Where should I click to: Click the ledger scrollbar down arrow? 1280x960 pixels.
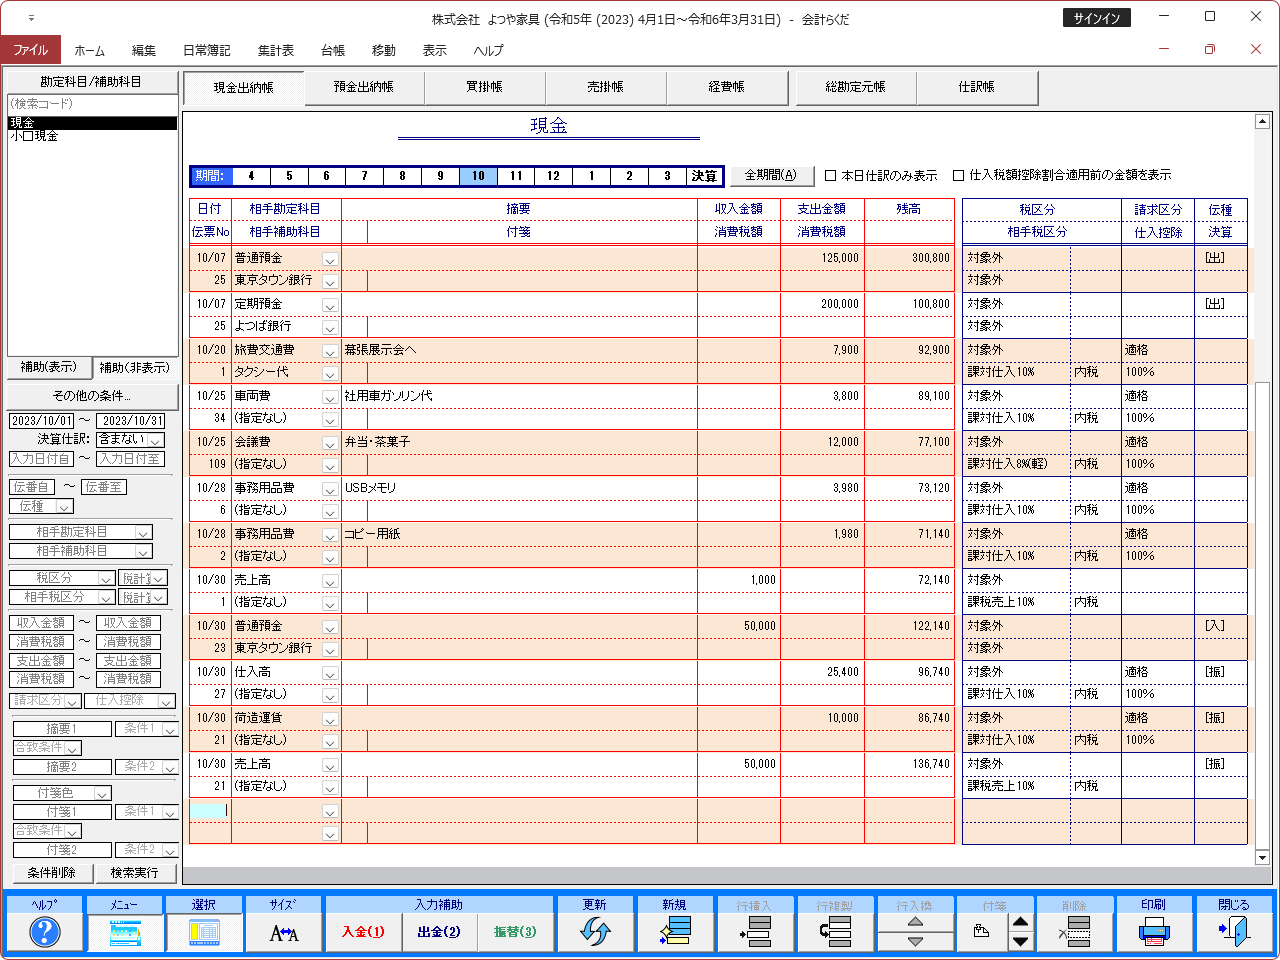tap(1262, 858)
